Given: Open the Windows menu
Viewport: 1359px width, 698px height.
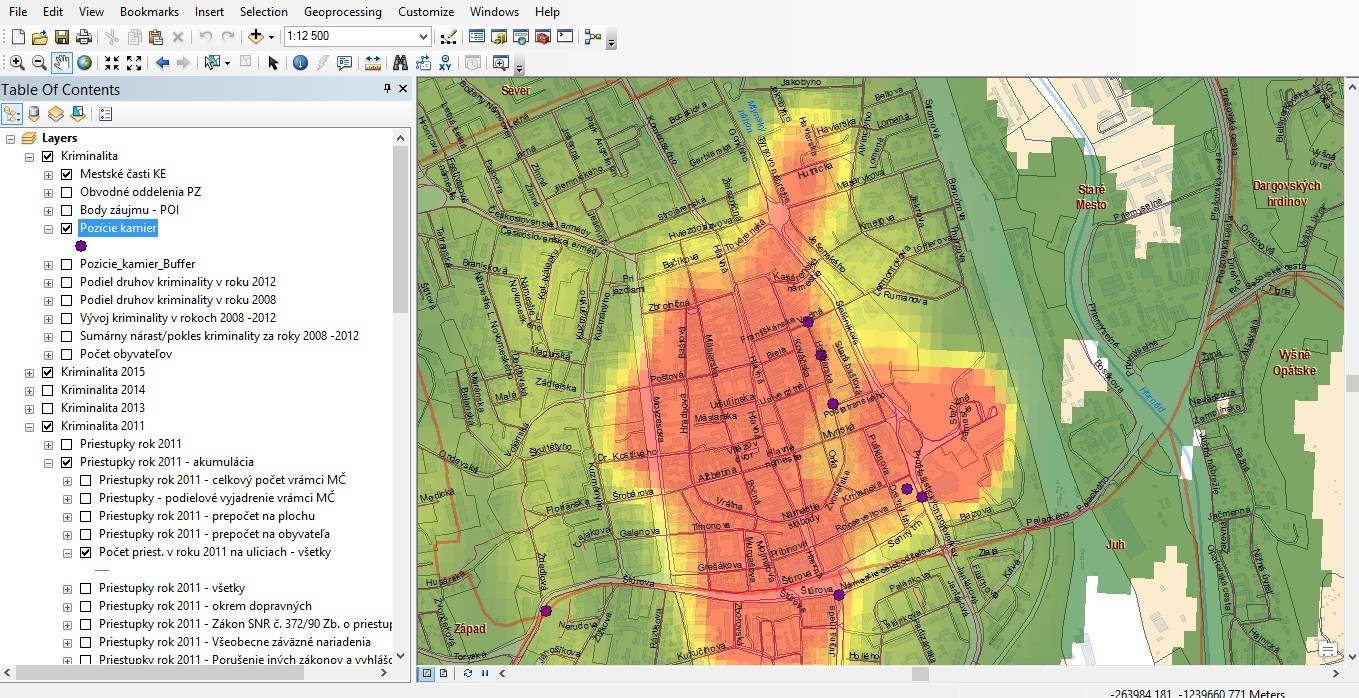Looking at the screenshot, I should click(x=494, y=12).
